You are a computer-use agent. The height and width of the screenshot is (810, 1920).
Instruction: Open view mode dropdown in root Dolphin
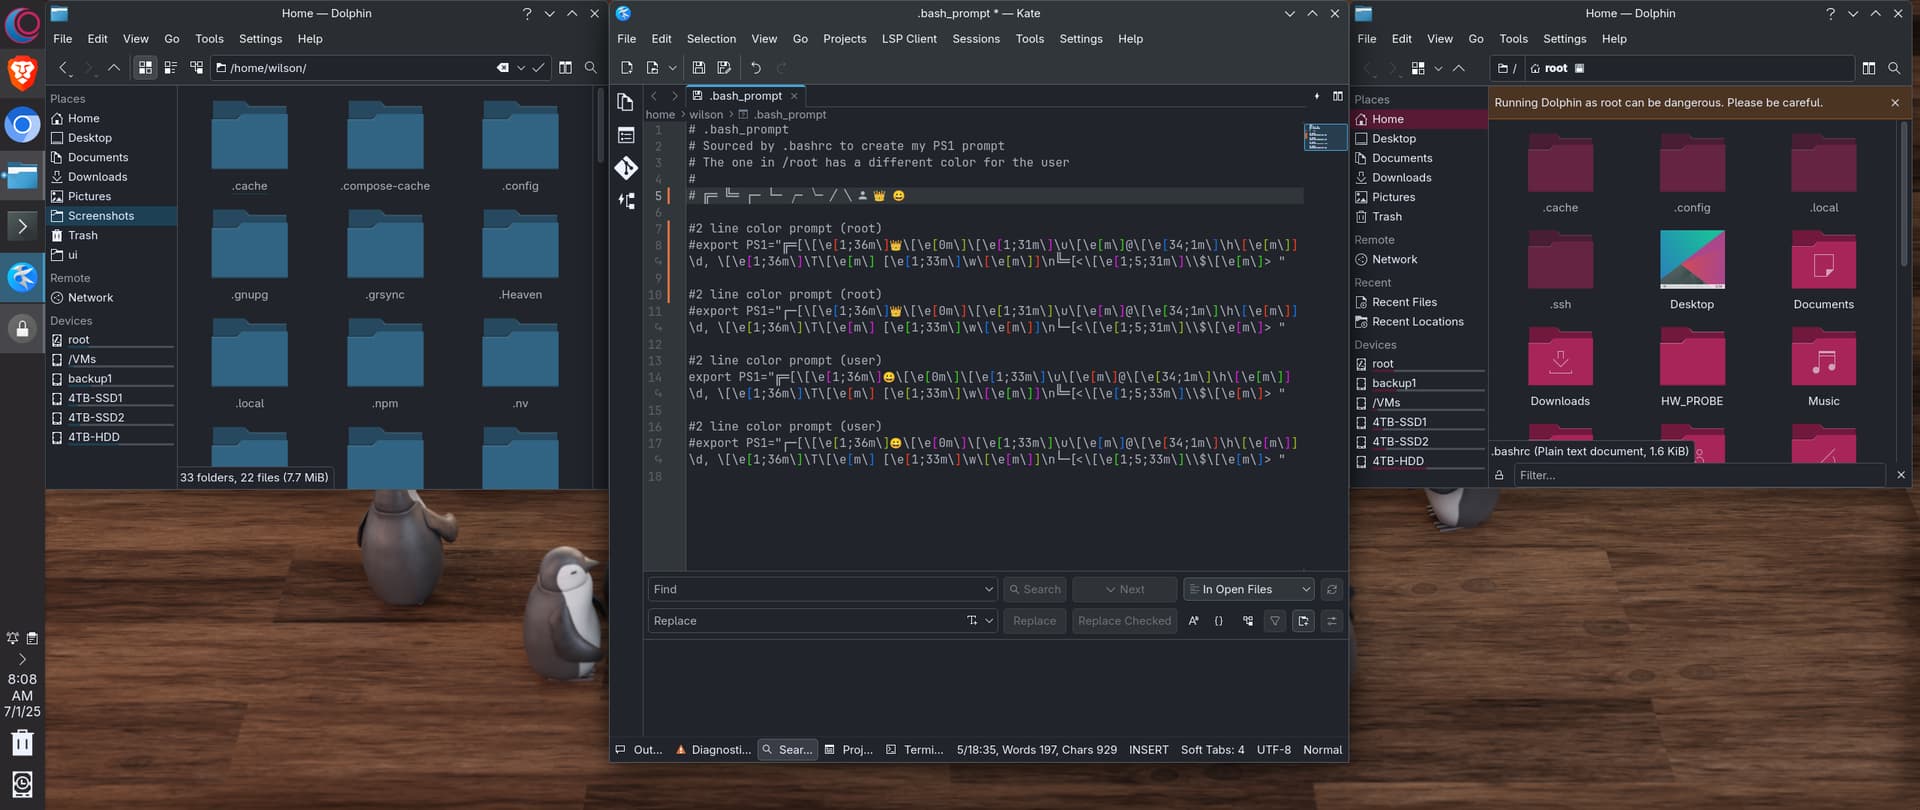[1438, 68]
